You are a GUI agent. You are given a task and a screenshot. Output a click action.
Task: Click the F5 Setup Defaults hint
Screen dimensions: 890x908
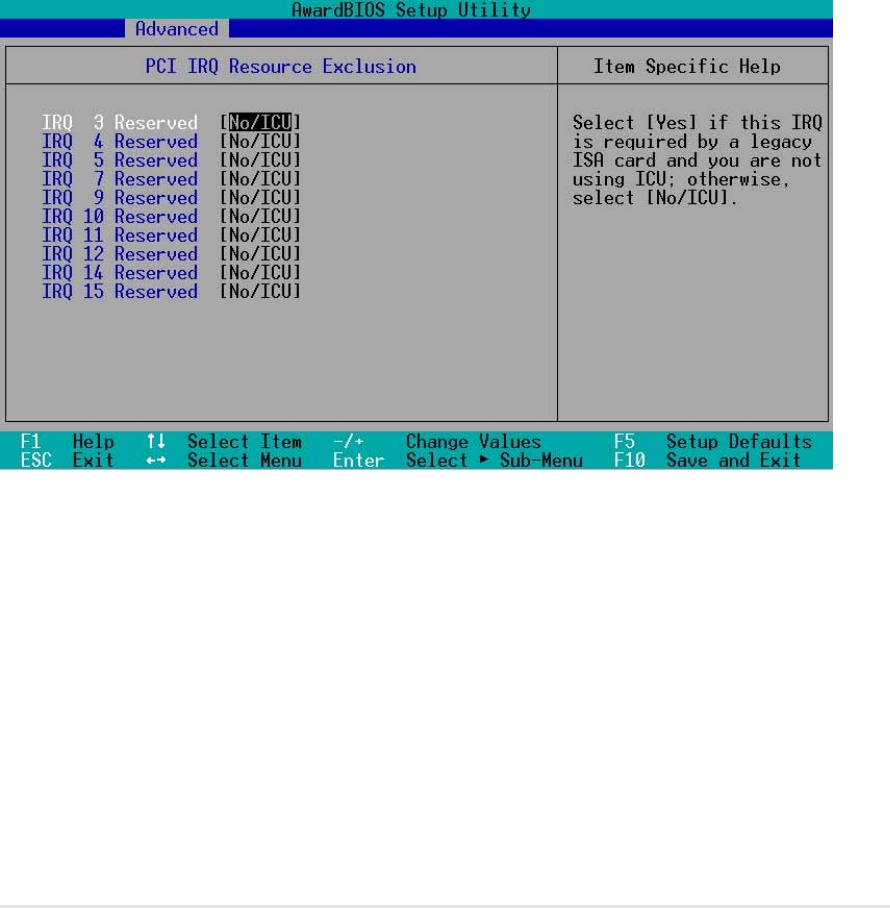tap(713, 442)
